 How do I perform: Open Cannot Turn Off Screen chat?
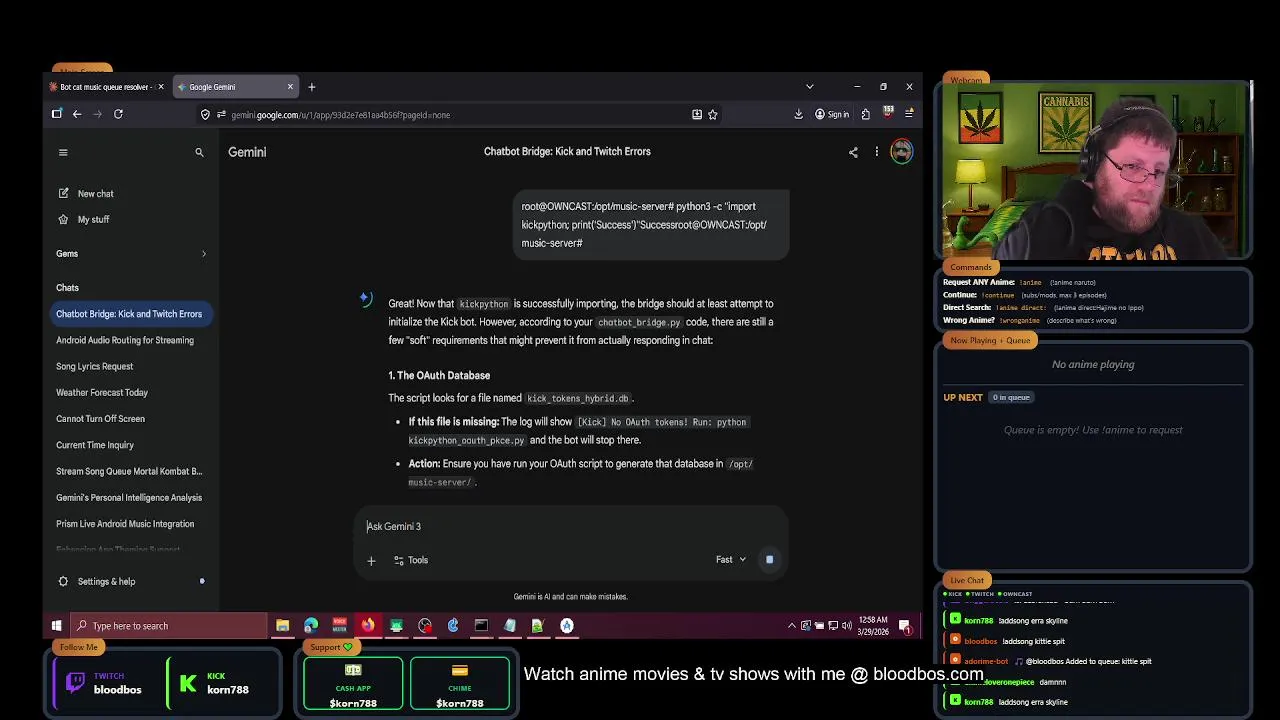(x=100, y=419)
